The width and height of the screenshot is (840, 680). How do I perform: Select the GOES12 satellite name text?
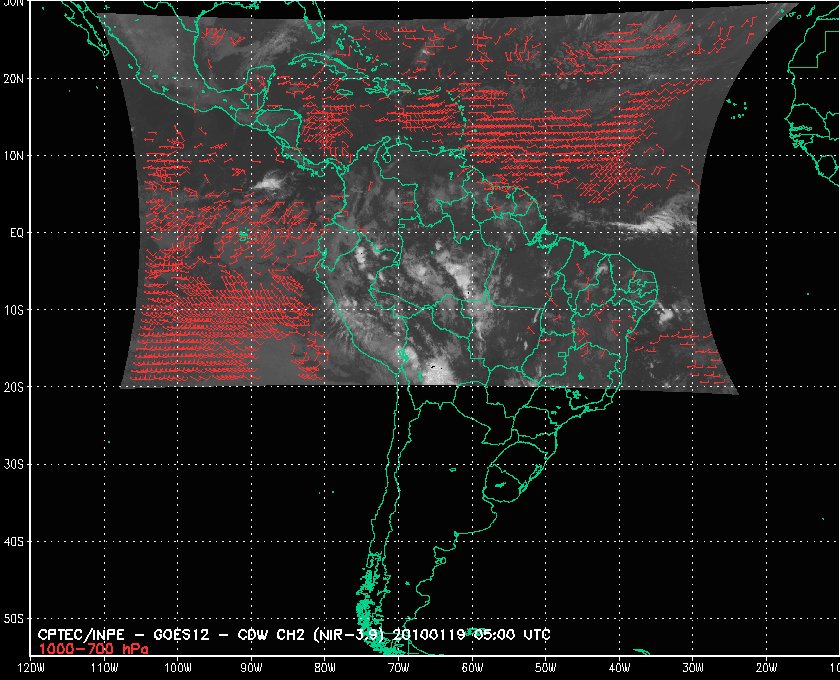(181, 636)
